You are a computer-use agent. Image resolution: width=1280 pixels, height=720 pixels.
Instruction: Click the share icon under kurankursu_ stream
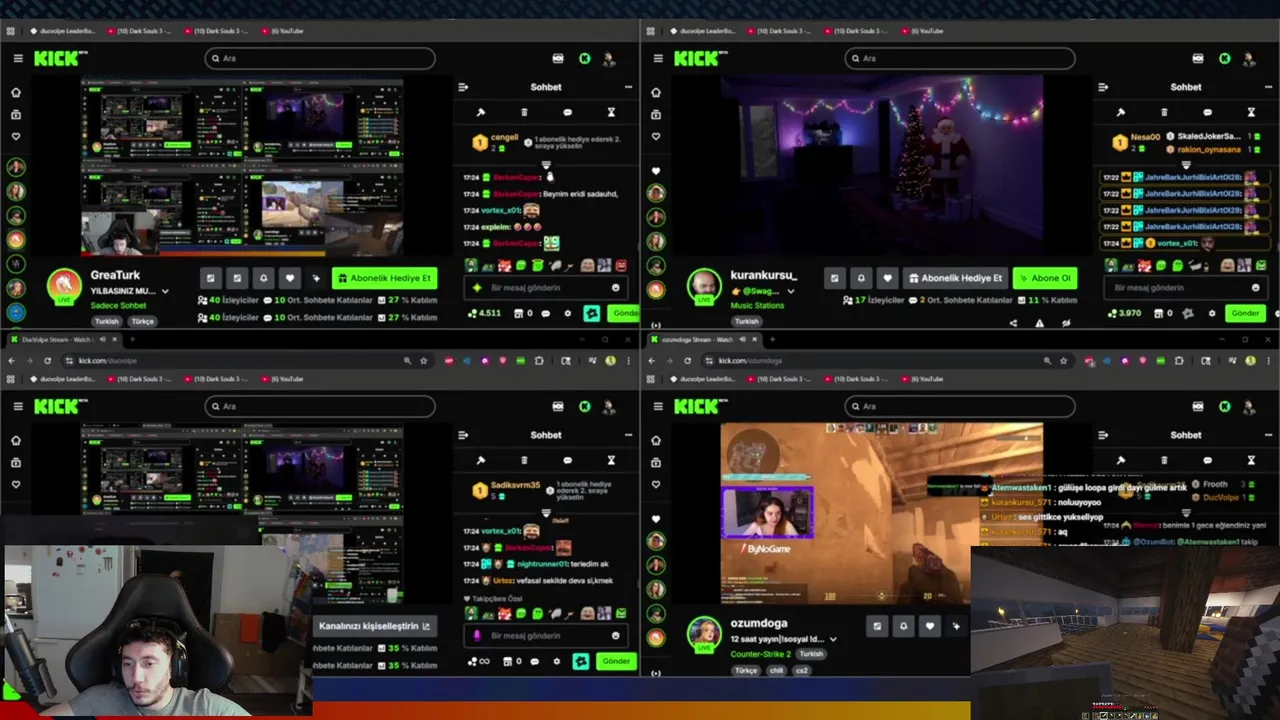tap(1013, 323)
